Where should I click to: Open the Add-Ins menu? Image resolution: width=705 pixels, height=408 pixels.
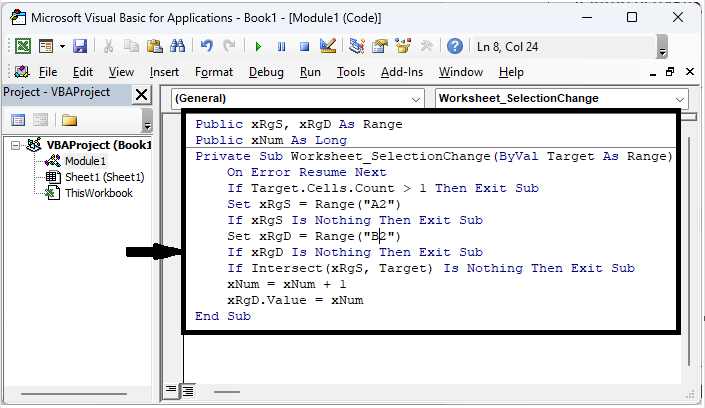point(402,72)
